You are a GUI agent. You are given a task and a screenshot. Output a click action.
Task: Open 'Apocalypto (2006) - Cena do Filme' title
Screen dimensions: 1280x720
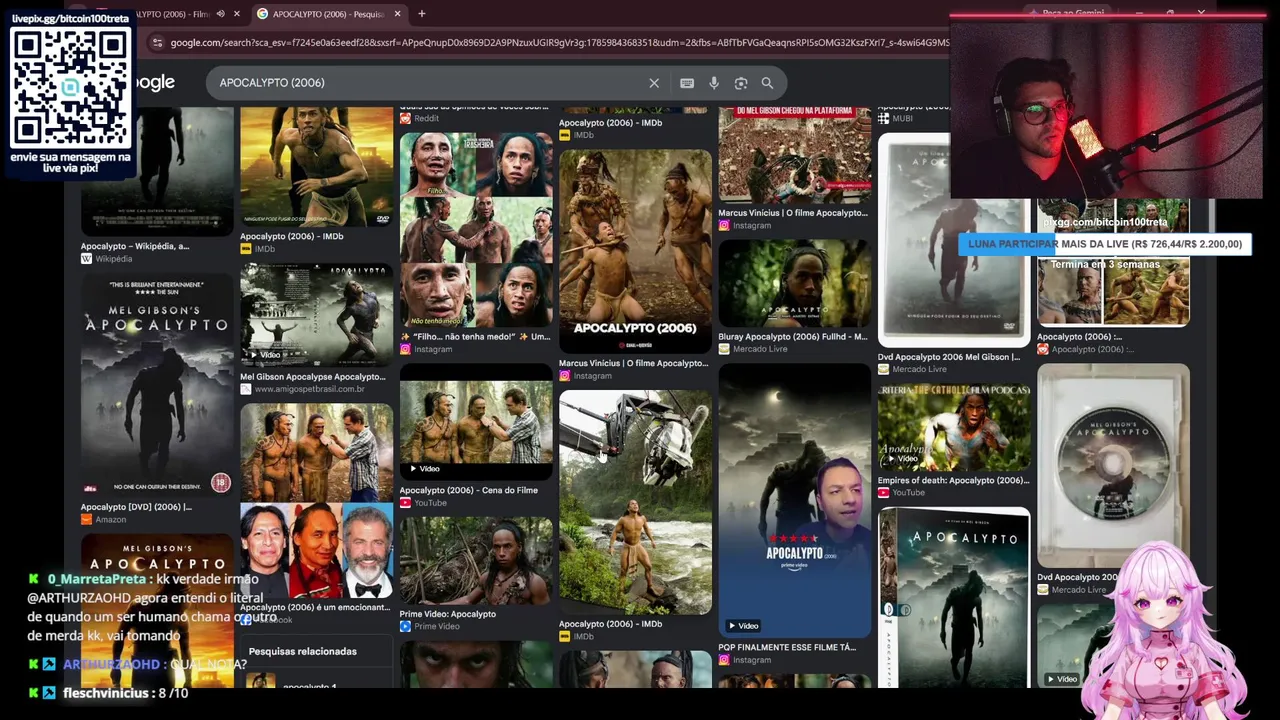pyautogui.click(x=469, y=490)
